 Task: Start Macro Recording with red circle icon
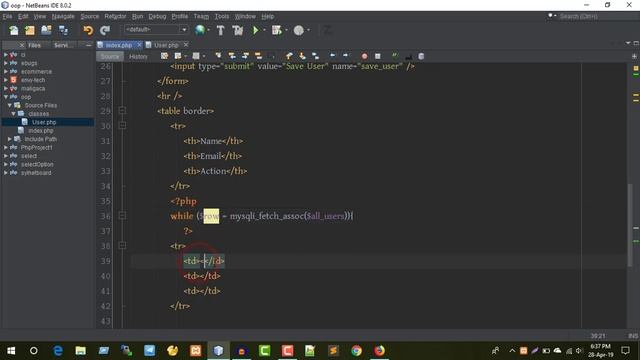coord(364,56)
